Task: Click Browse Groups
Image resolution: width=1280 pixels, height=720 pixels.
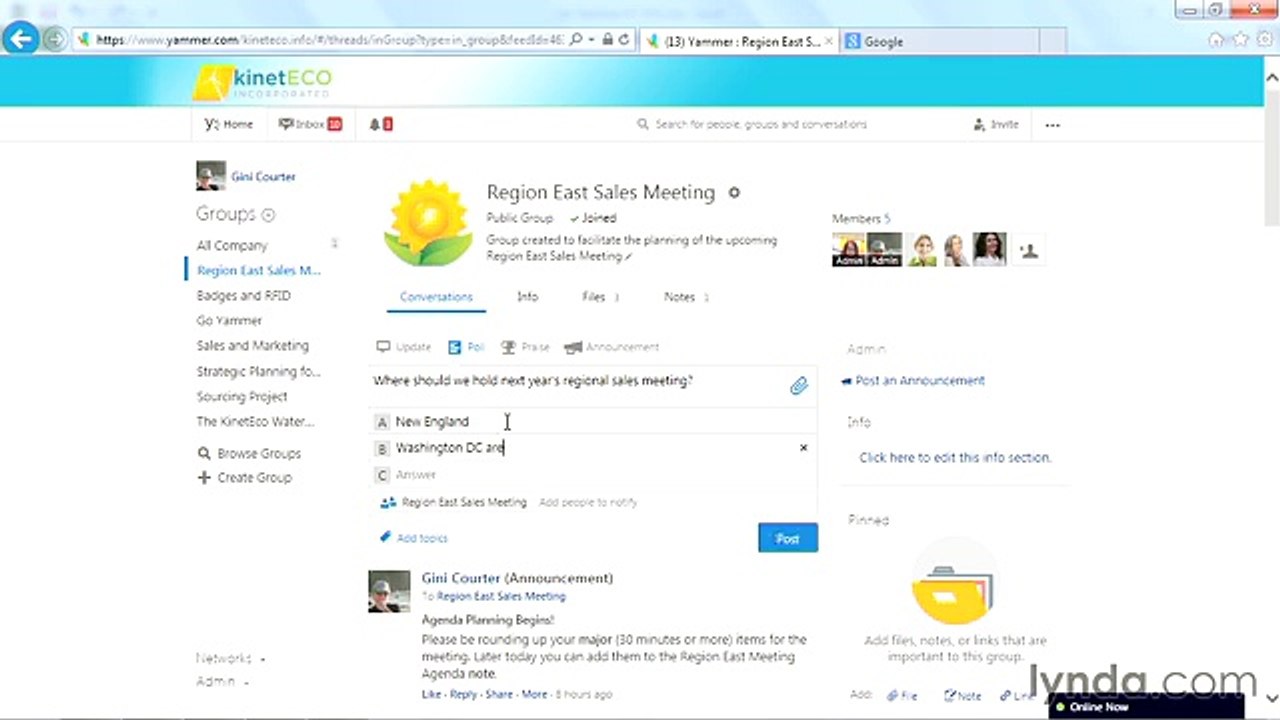Action: (248, 453)
